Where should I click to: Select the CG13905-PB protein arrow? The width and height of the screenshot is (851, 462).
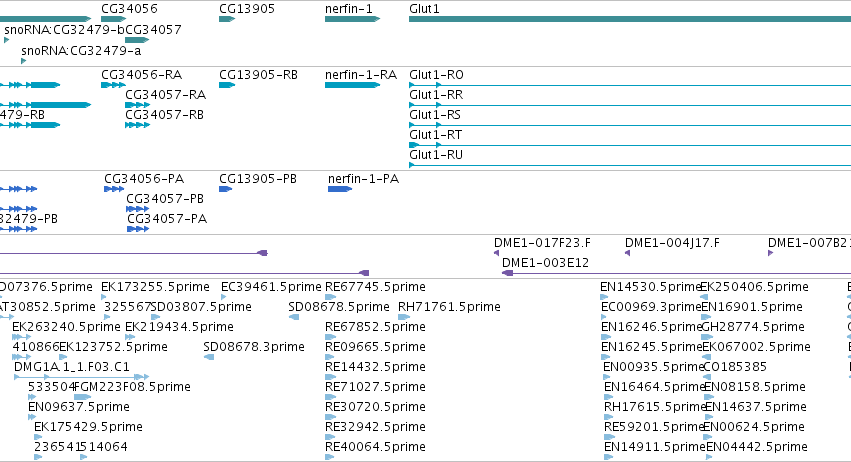pyautogui.click(x=225, y=189)
